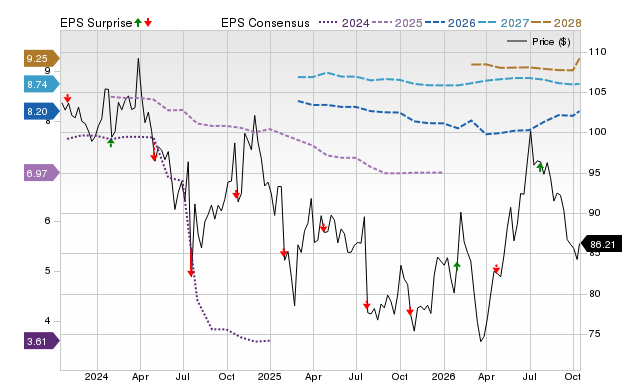The image size is (640, 382).
Task: Click the green surprise arrow between 2024 and Apr
Action: (111, 142)
